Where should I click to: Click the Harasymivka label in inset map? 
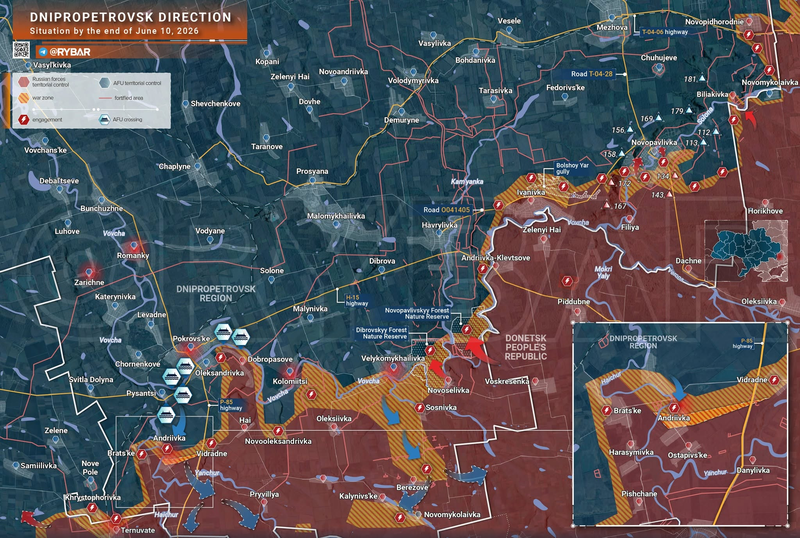[x=631, y=452]
